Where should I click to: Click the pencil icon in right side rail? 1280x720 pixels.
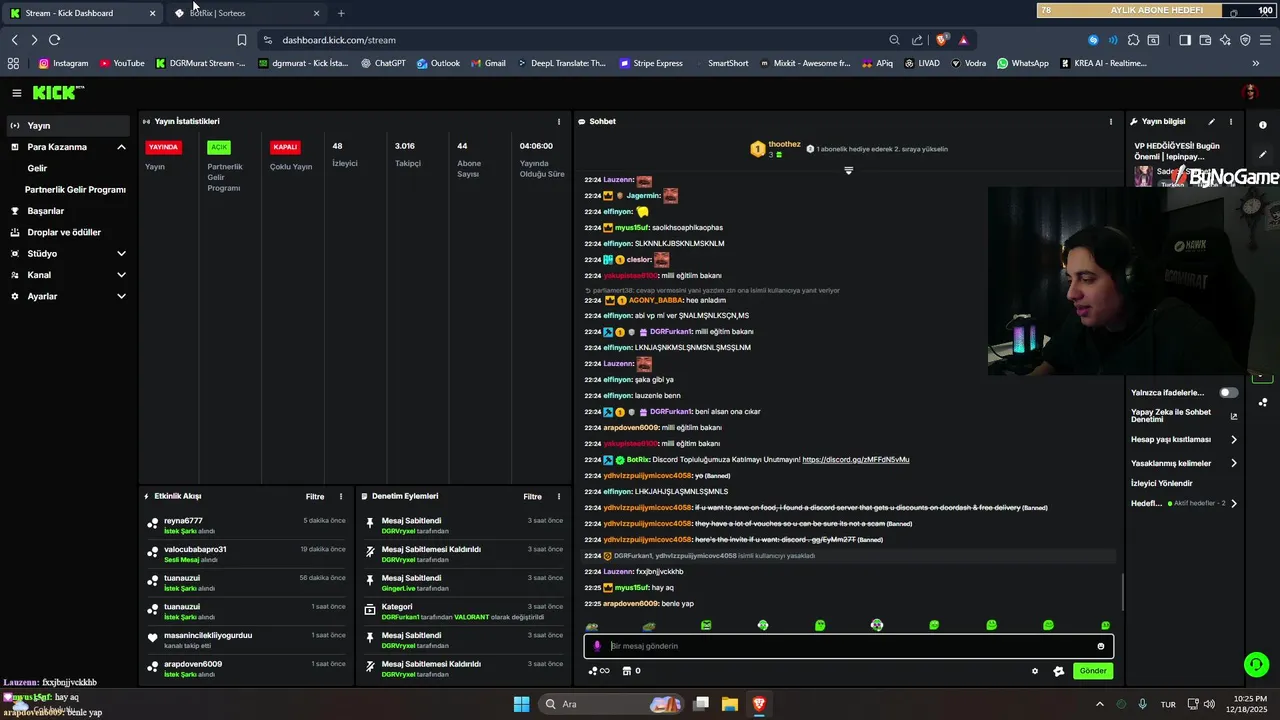coord(1263,155)
